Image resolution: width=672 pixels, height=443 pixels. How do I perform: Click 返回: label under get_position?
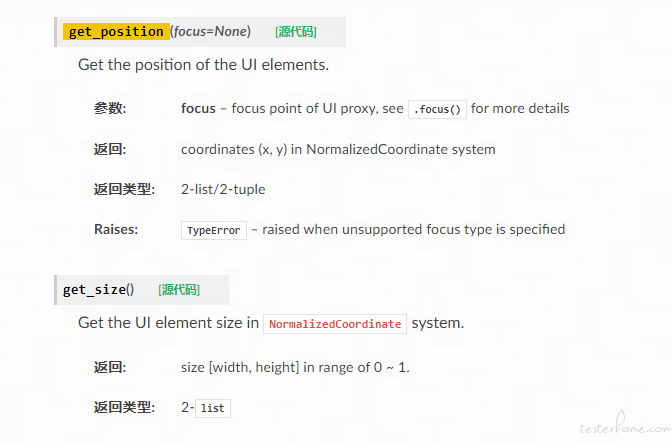[110, 149]
